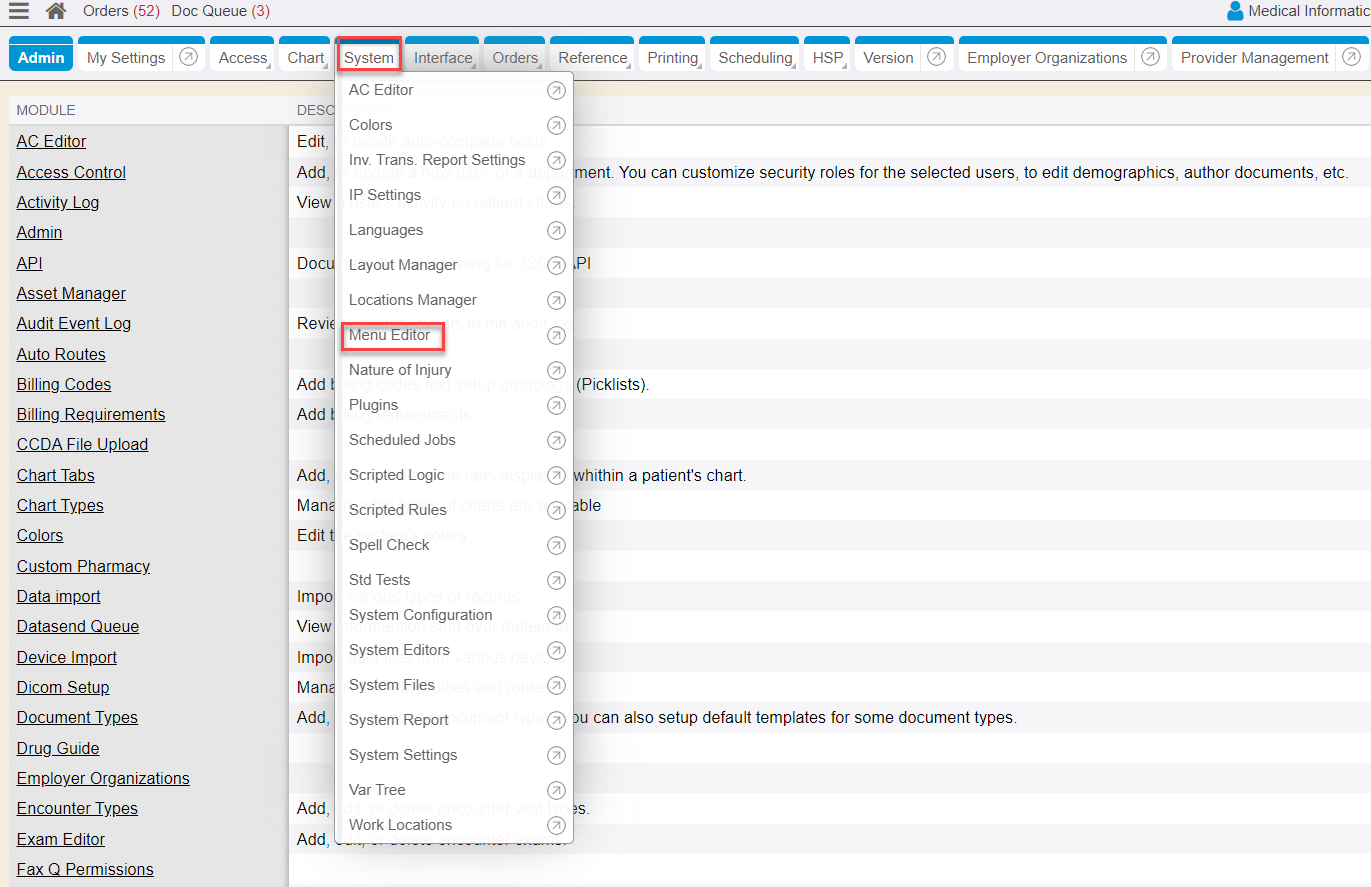Click the pop-out arrow beside AC Editor
Viewport: 1371px width, 887px height.
click(556, 90)
